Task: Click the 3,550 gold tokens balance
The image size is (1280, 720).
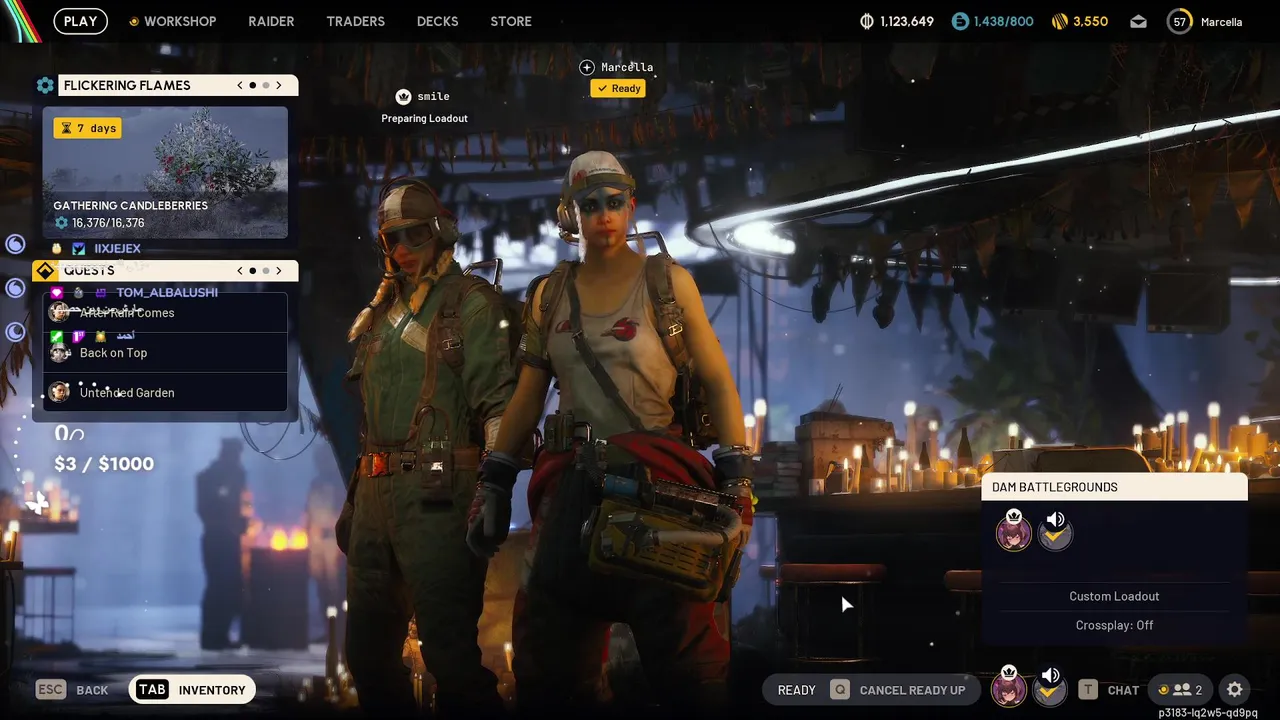Action: pos(1080,21)
